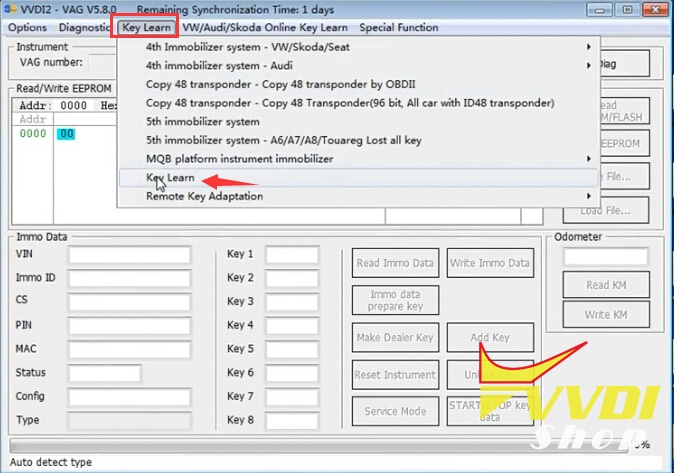Click the Key 3 field

[x=292, y=302]
